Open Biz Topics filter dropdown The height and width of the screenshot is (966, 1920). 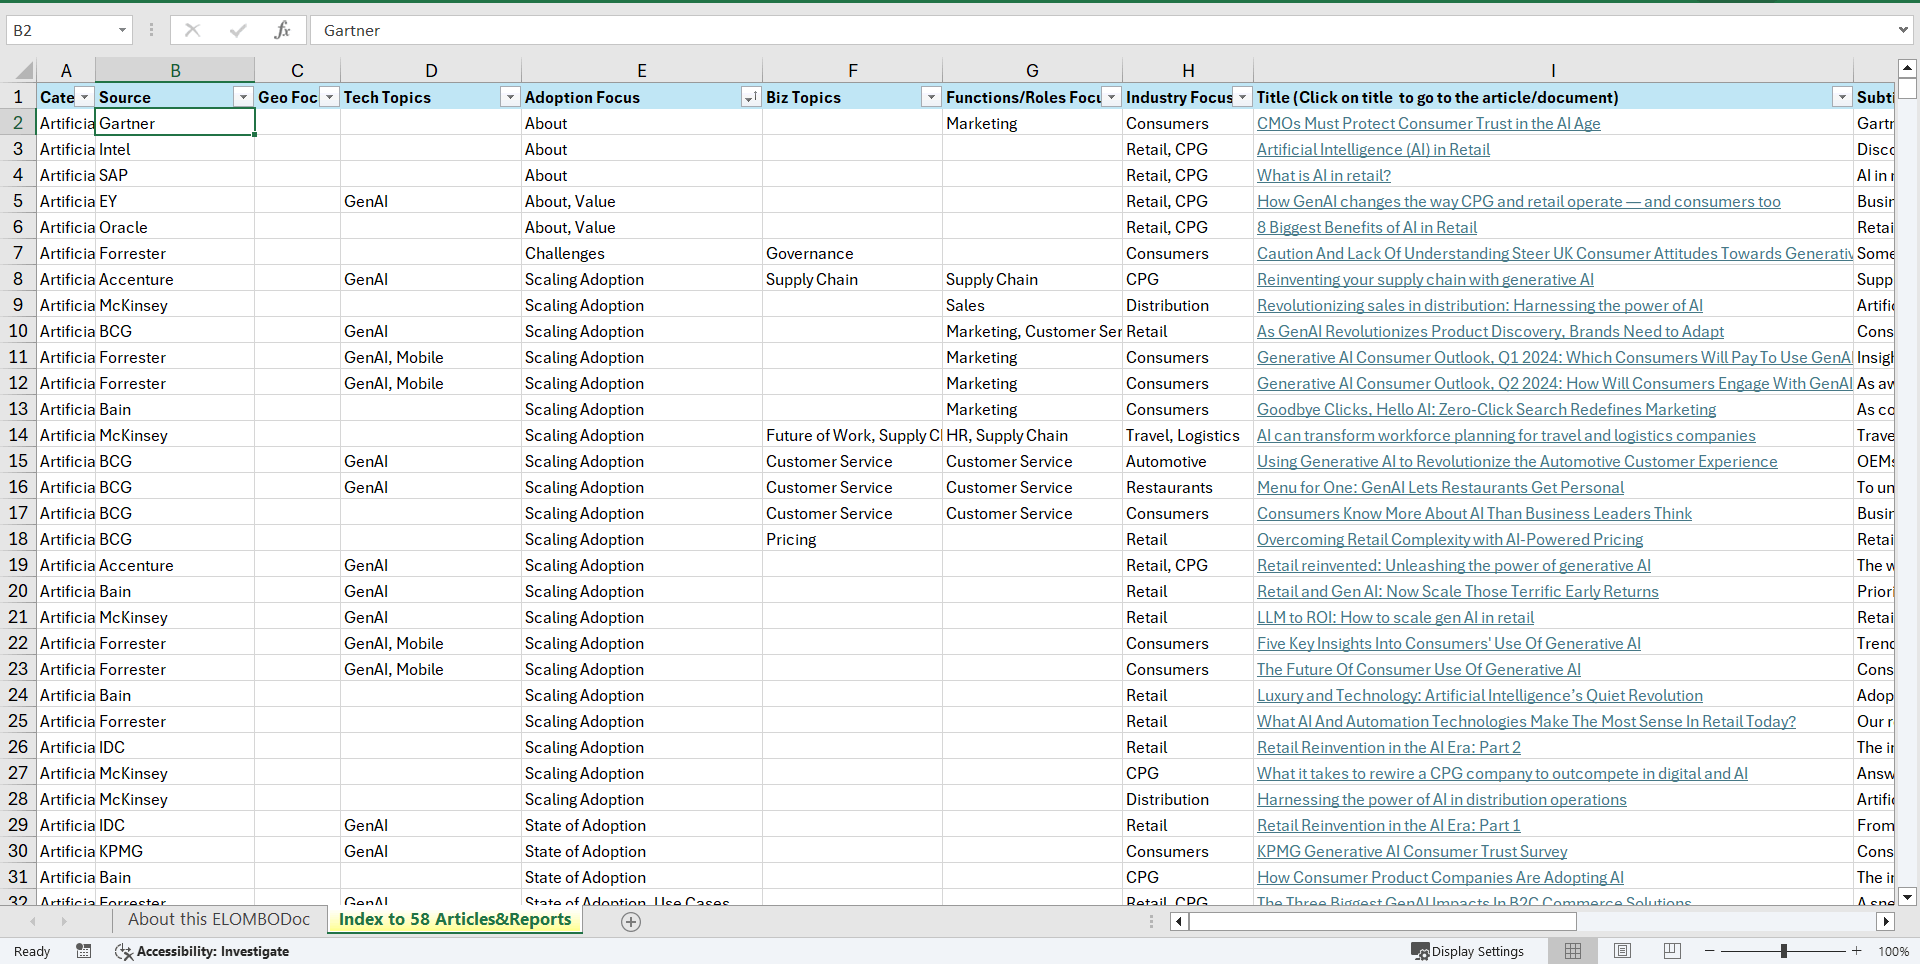pos(931,97)
